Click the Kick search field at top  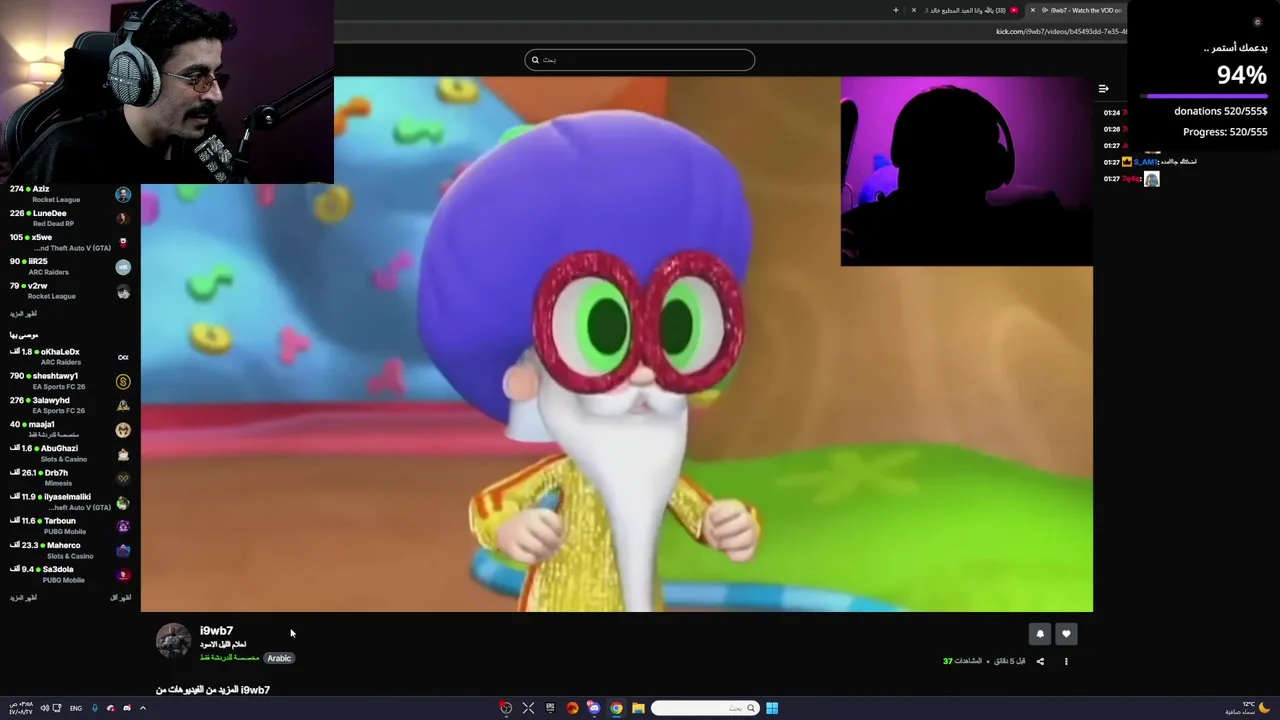tap(640, 60)
